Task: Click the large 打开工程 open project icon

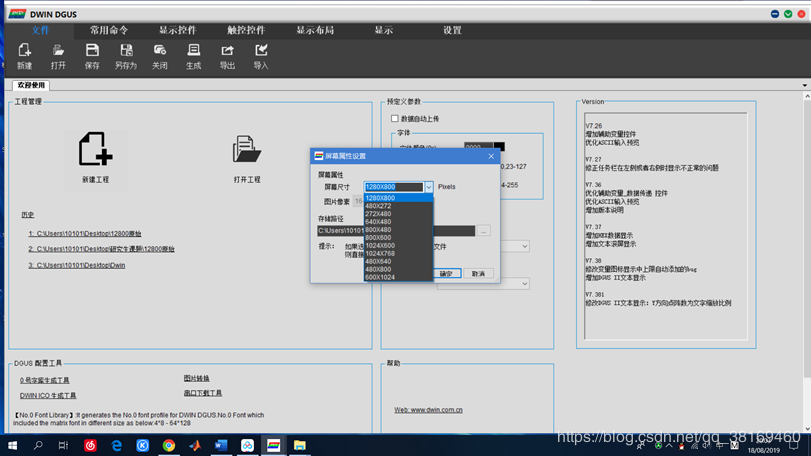Action: (x=247, y=149)
